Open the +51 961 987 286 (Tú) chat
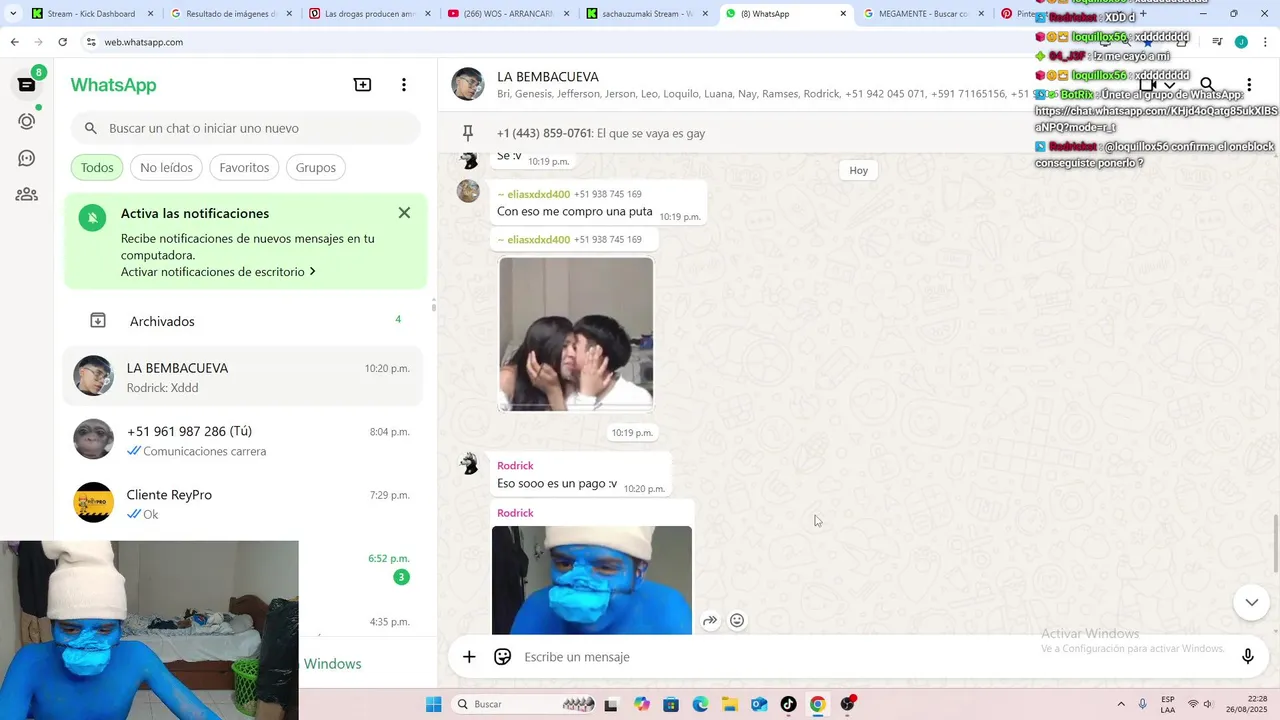The height and width of the screenshot is (720, 1280). point(245,440)
